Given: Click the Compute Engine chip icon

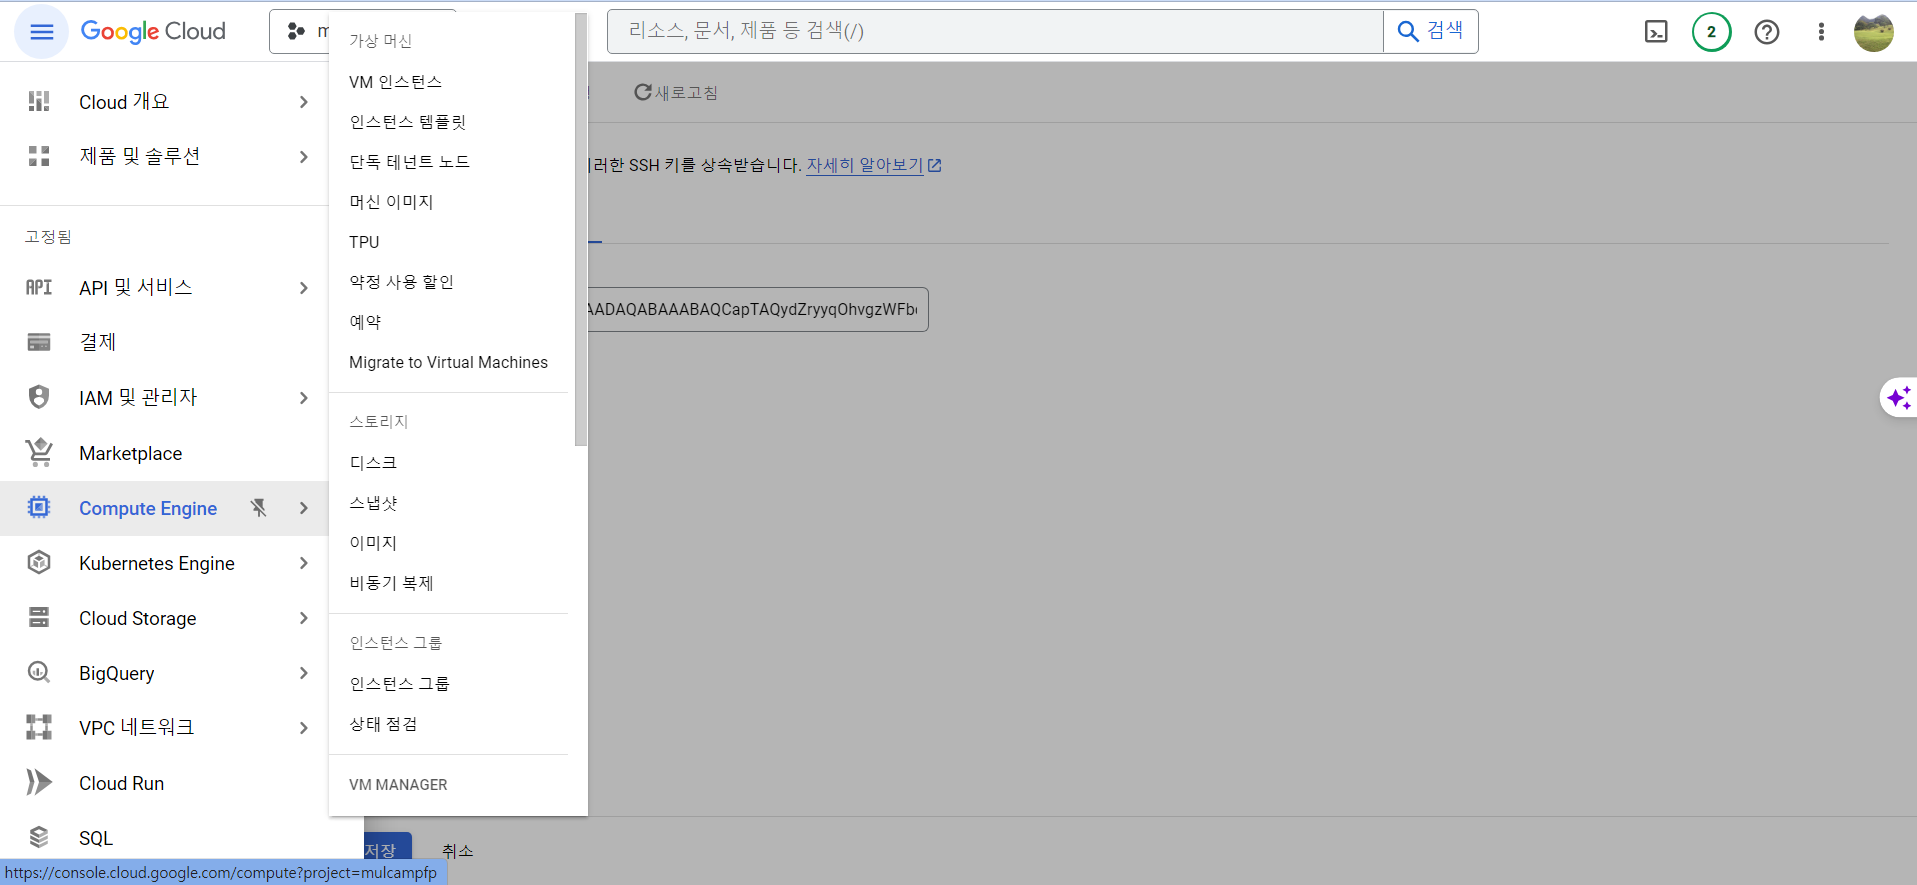Looking at the screenshot, I should pyautogui.click(x=39, y=508).
